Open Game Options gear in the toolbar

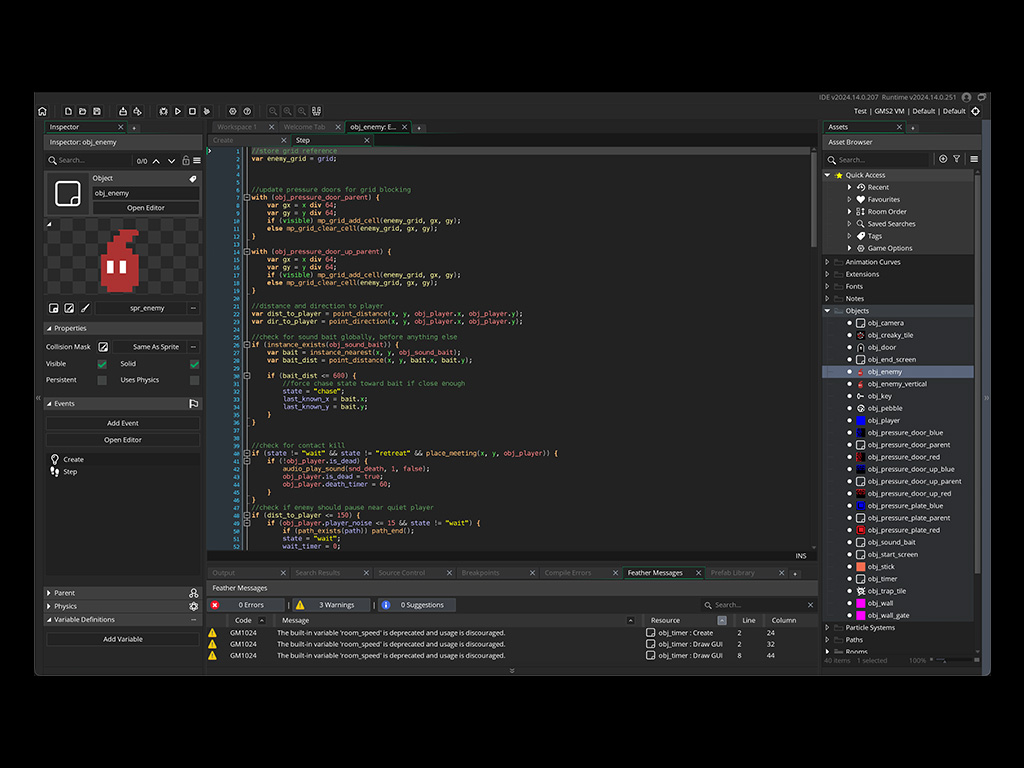pos(233,111)
